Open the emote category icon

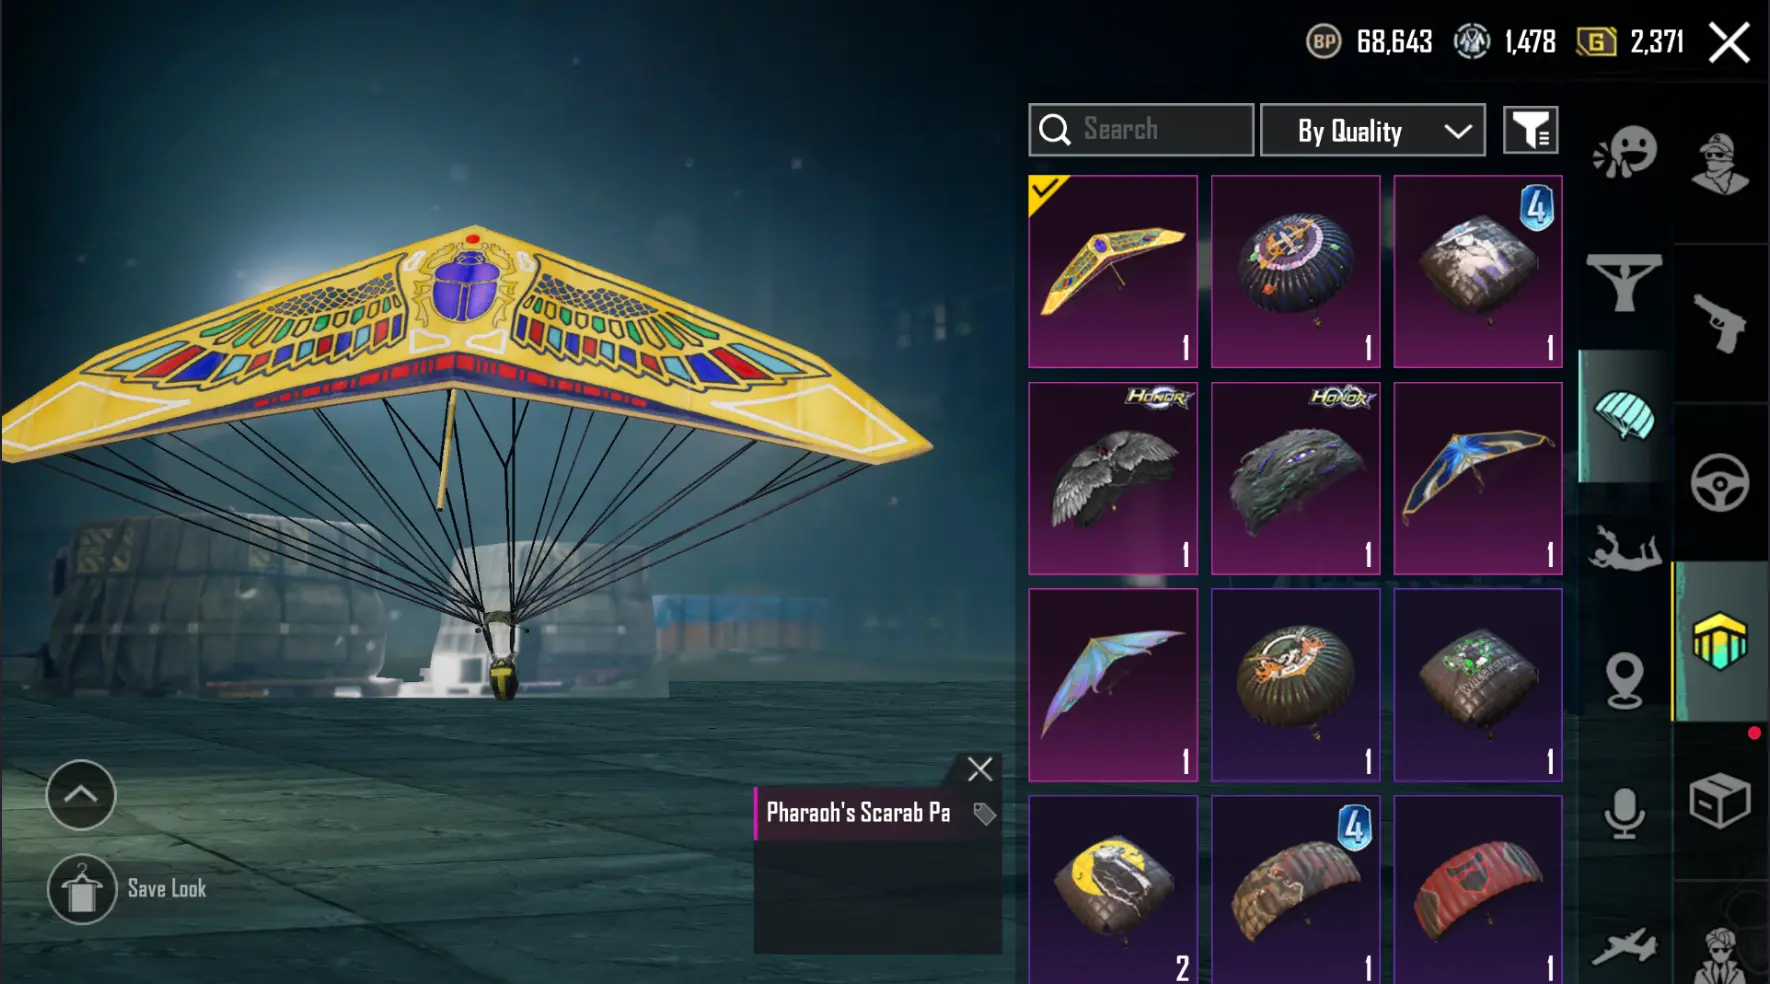click(x=1625, y=153)
